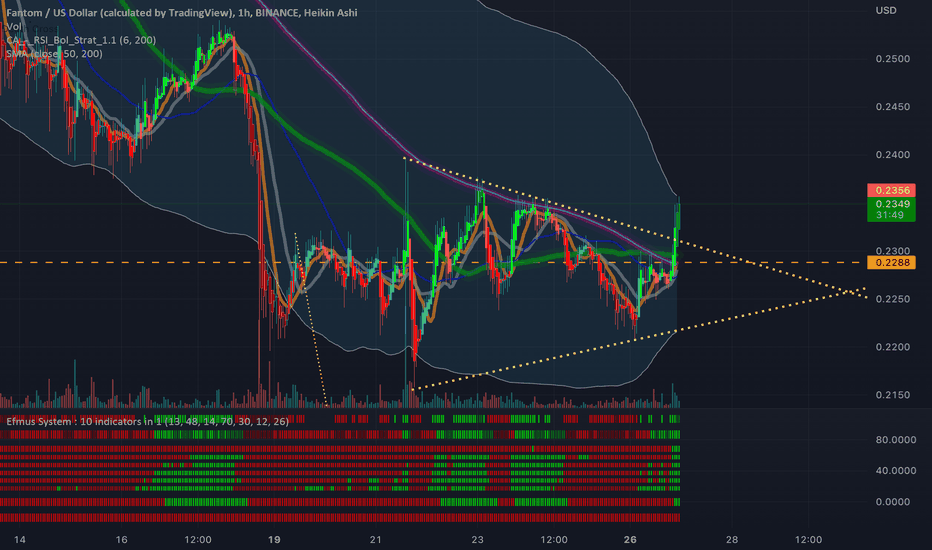Click the 0.2200 price axis value
This screenshot has height=550, width=932.
click(x=893, y=347)
